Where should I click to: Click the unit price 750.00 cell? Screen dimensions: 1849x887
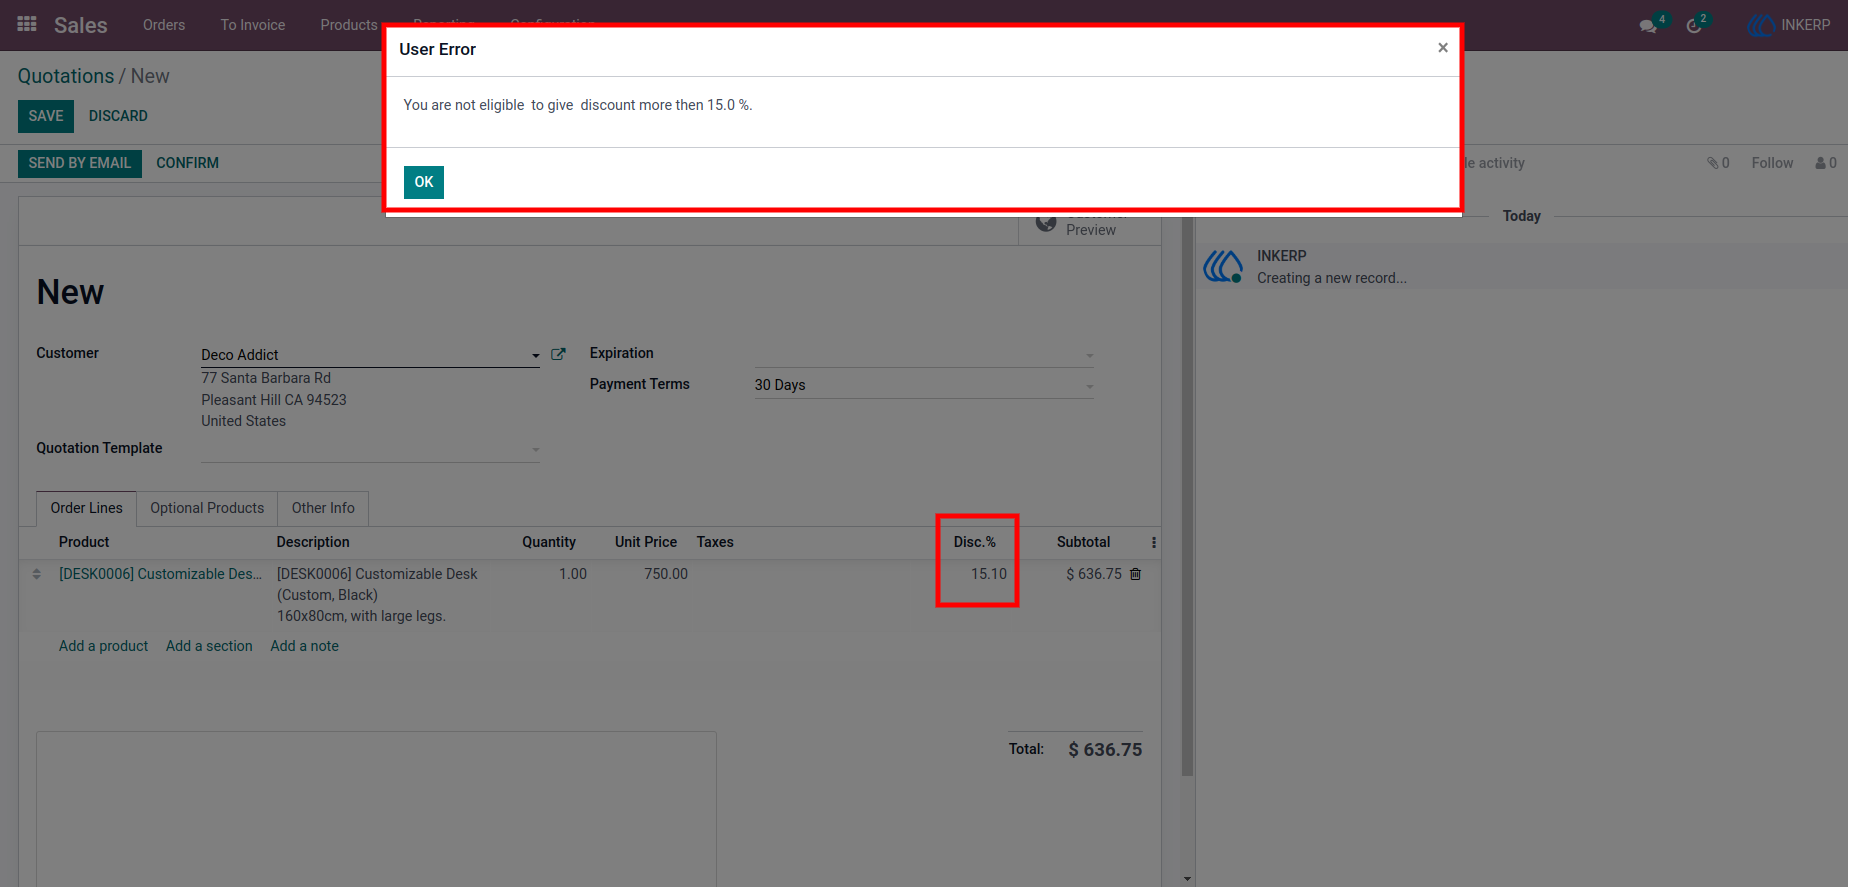tap(666, 574)
